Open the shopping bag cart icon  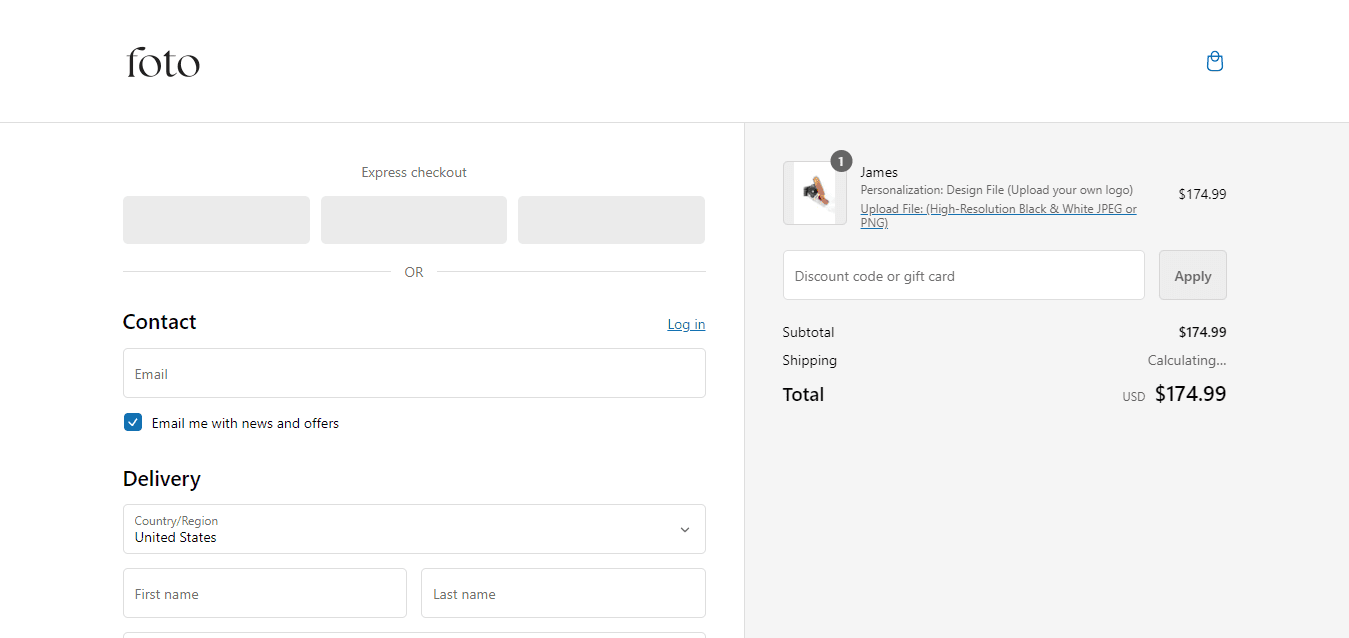[x=1215, y=62]
